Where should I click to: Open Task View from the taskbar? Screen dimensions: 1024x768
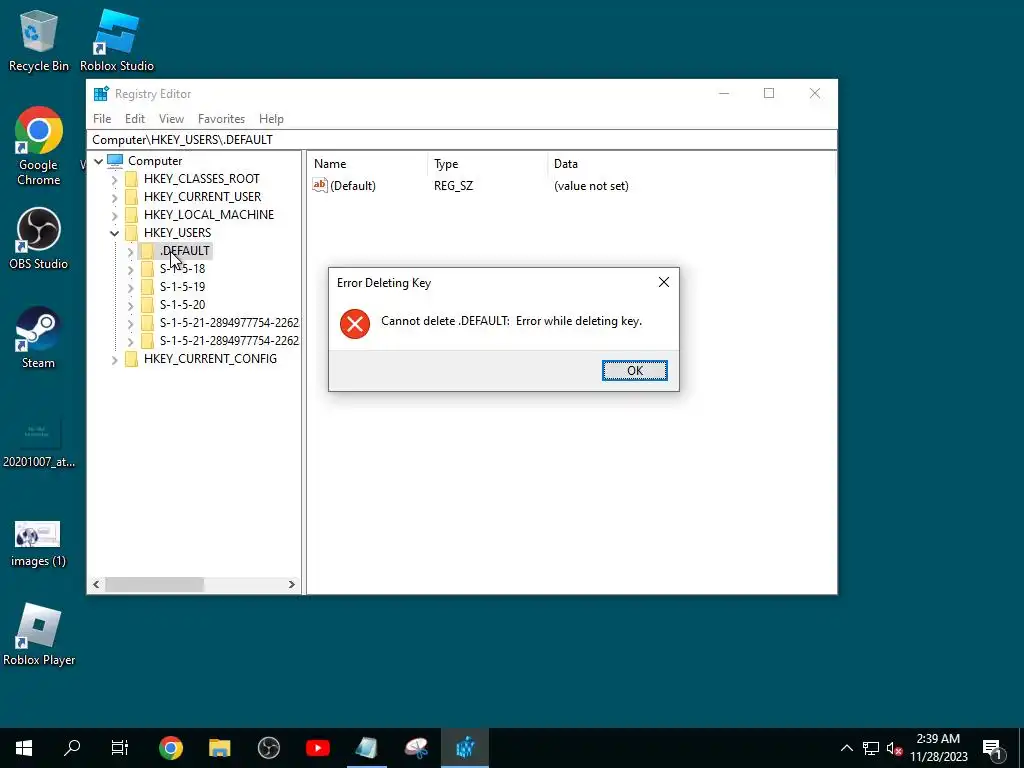120,748
